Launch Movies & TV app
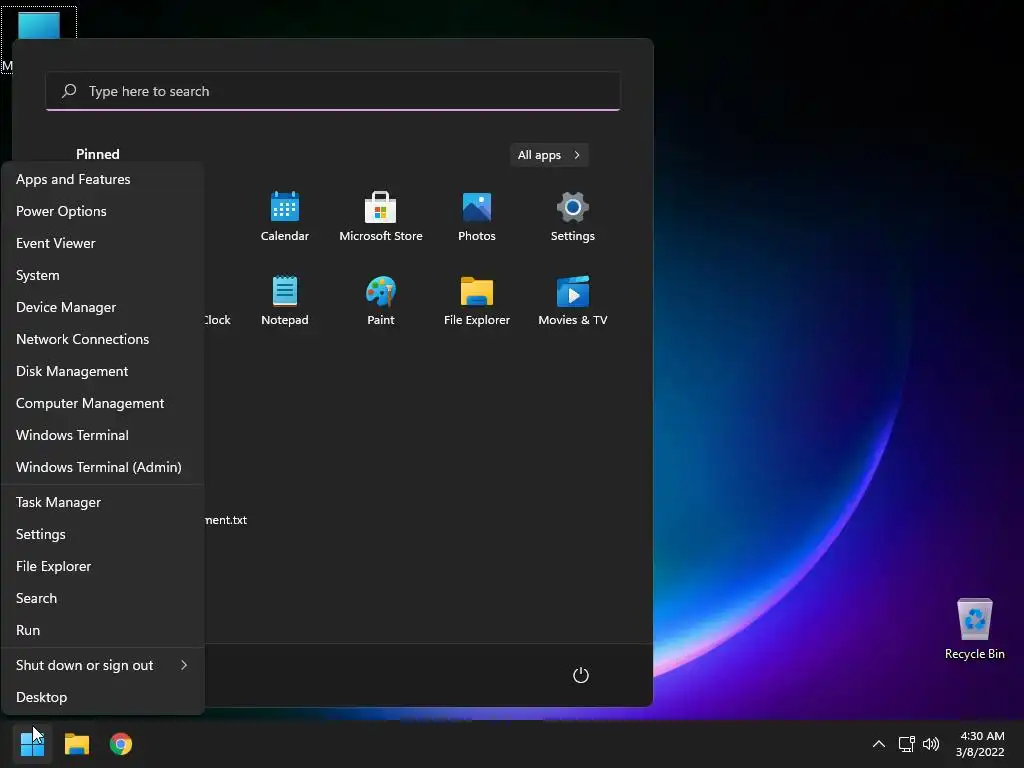This screenshot has width=1024, height=768. [x=573, y=291]
